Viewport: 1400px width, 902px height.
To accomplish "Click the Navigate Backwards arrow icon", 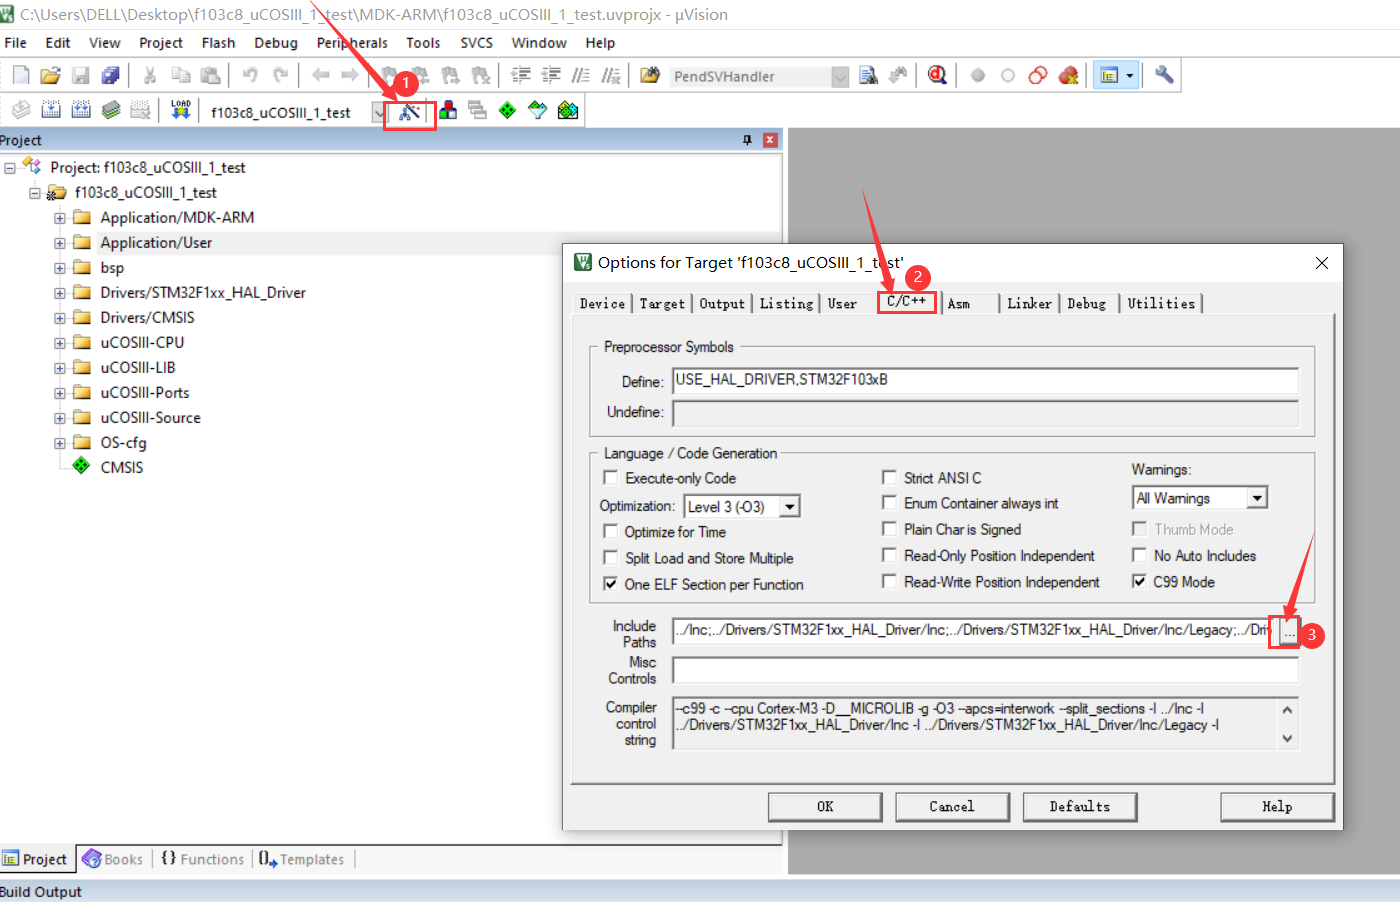I will click(320, 75).
